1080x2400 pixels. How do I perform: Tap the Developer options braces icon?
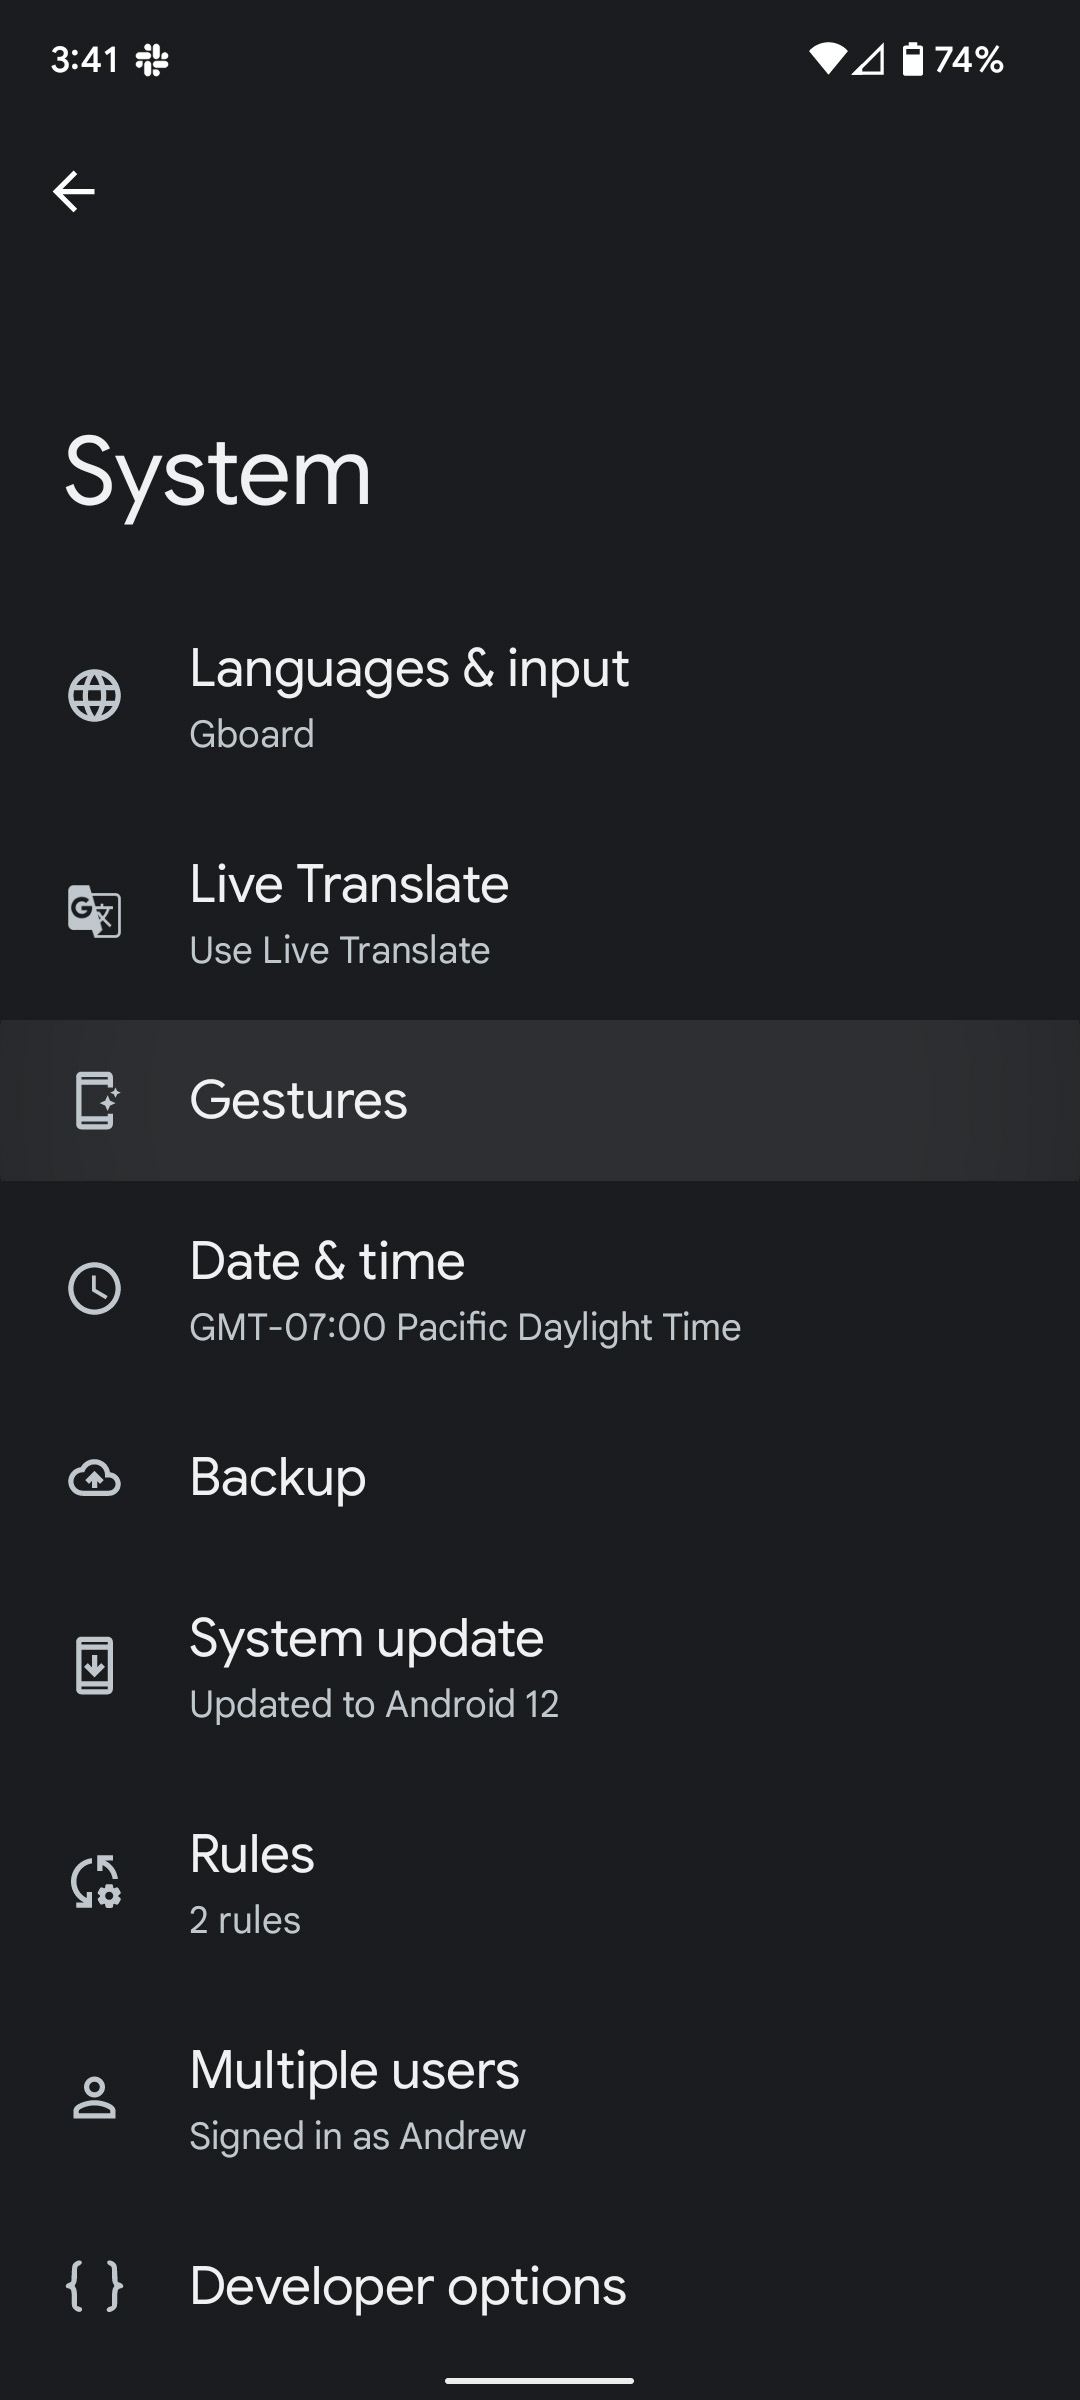95,2286
